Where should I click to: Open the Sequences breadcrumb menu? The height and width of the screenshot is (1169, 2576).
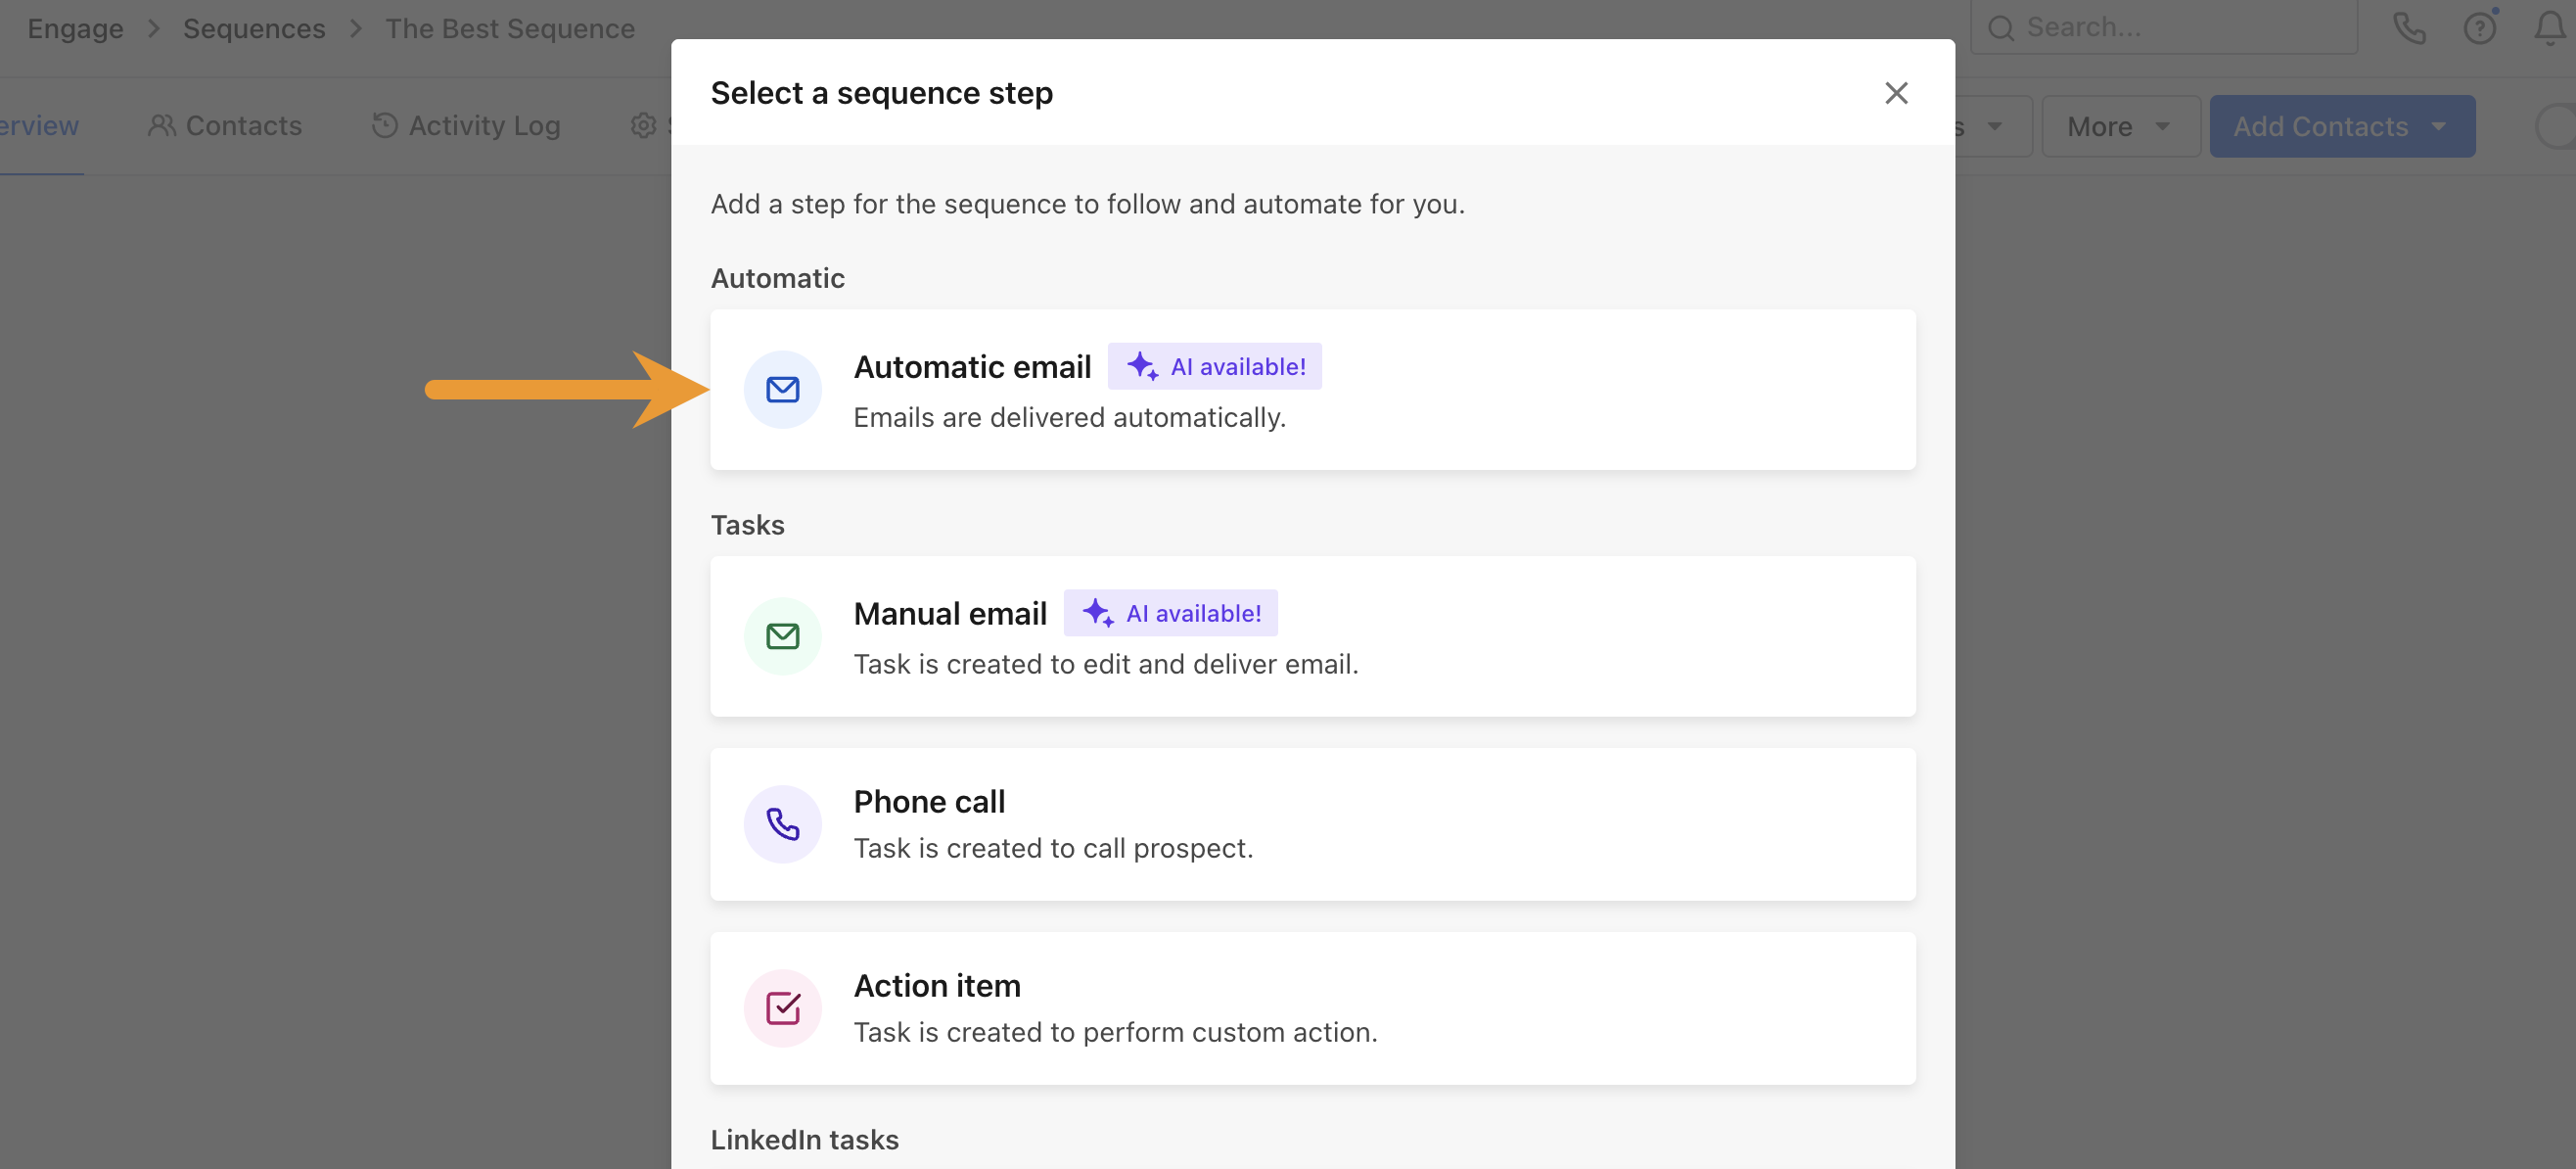tap(254, 28)
